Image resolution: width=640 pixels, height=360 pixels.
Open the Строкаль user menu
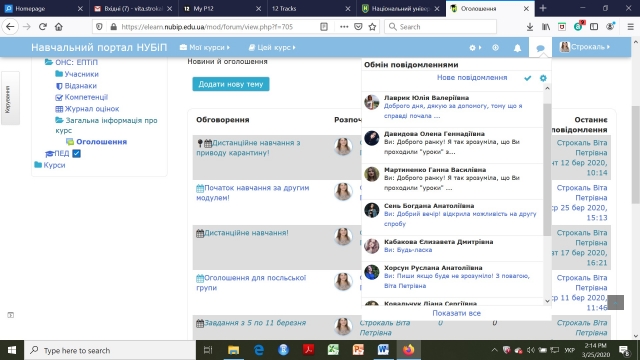click(584, 47)
